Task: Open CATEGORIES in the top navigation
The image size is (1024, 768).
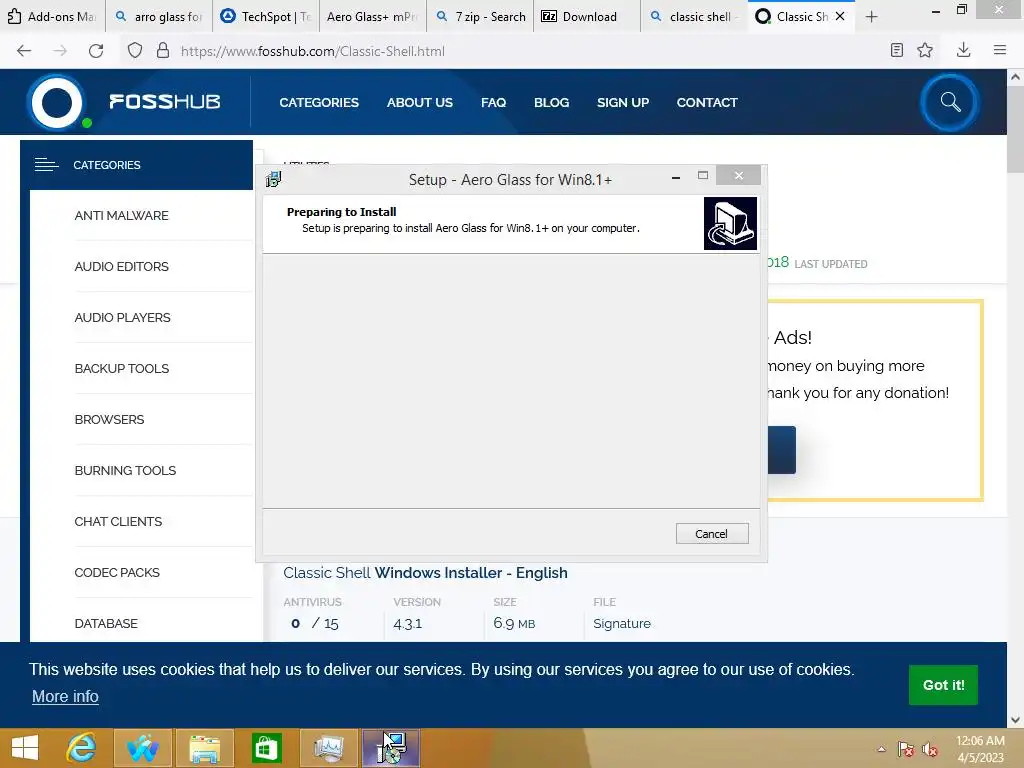Action: point(319,103)
